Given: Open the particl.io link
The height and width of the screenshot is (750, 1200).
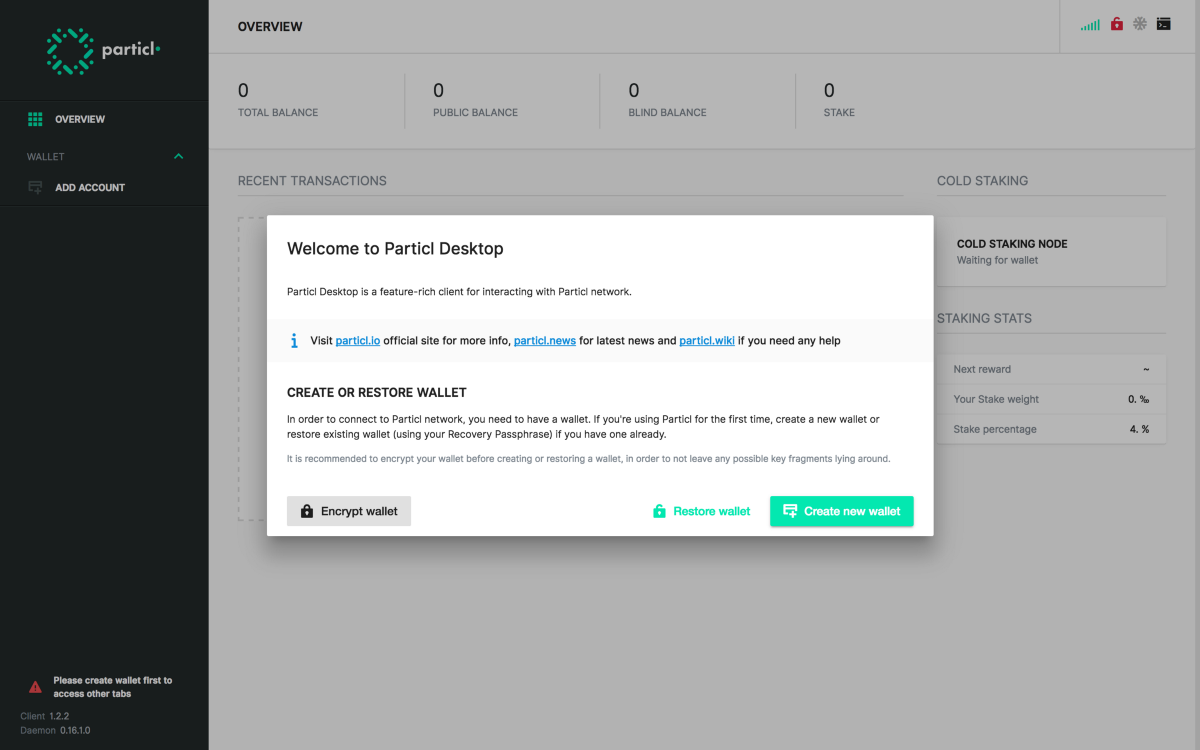Looking at the screenshot, I should pyautogui.click(x=357, y=341).
